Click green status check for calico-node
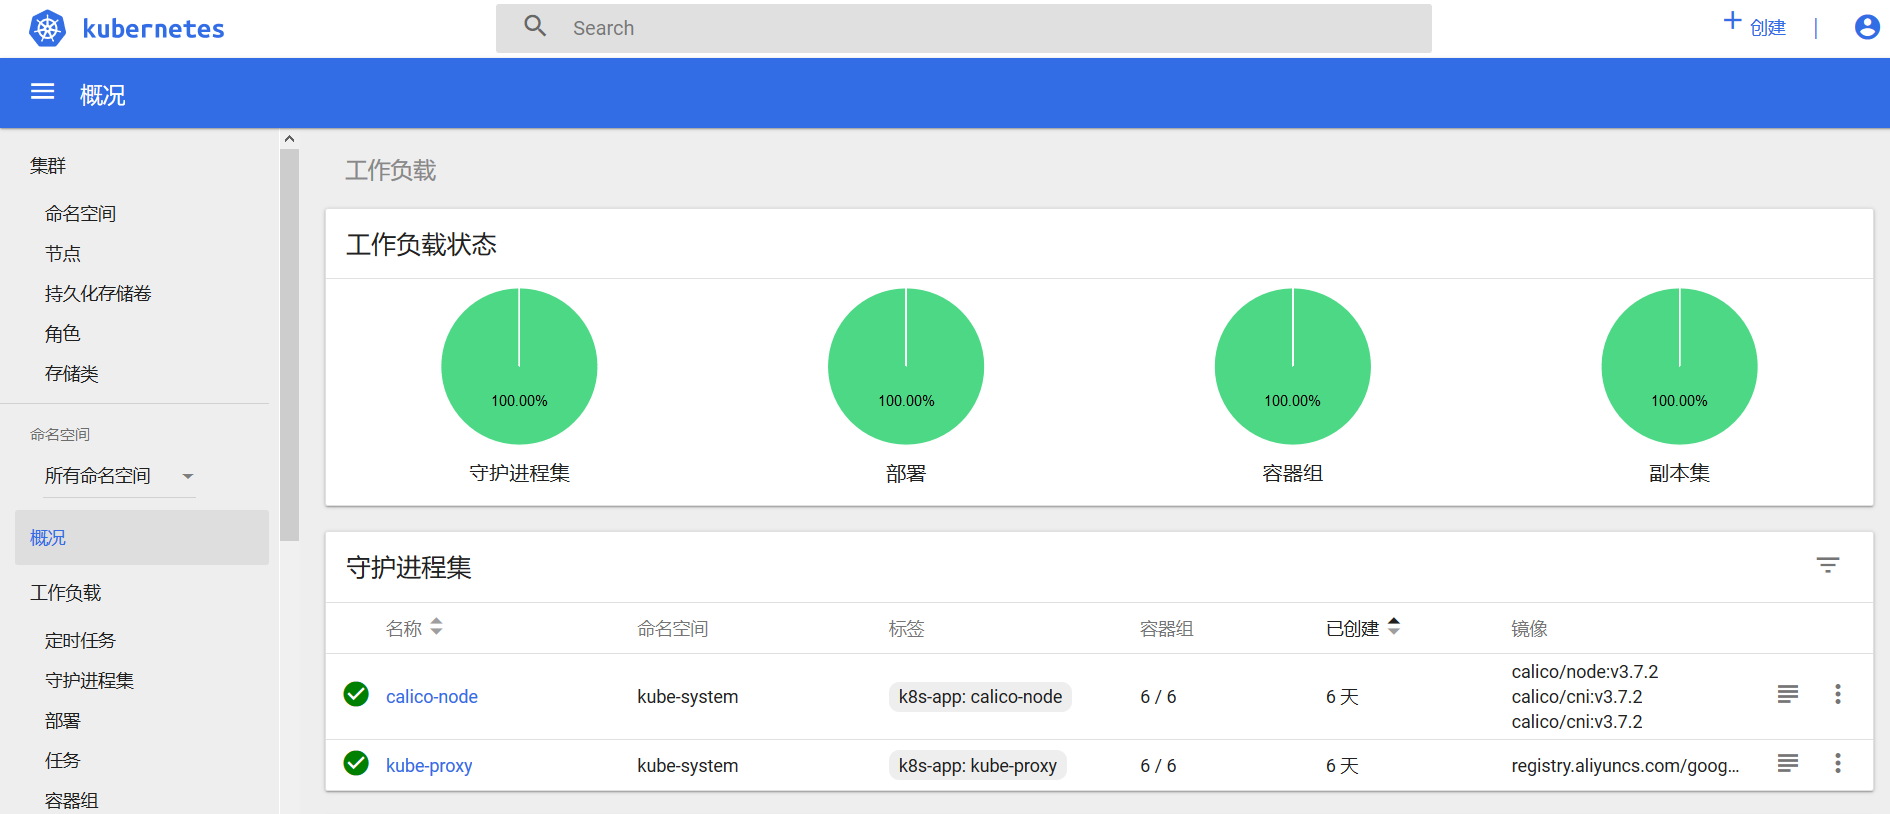This screenshot has width=1890, height=814. [356, 694]
